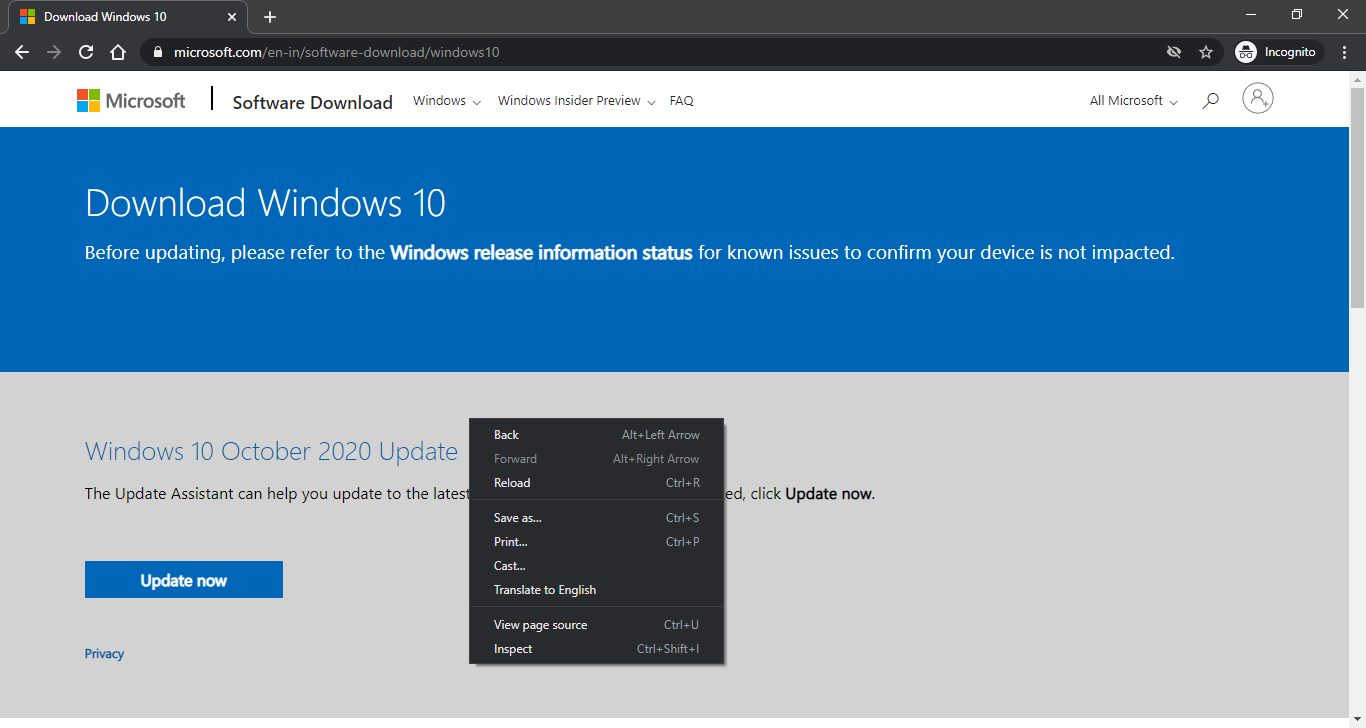Select Save as... in the context menu
The width and height of the screenshot is (1366, 728).
pyautogui.click(x=596, y=518)
